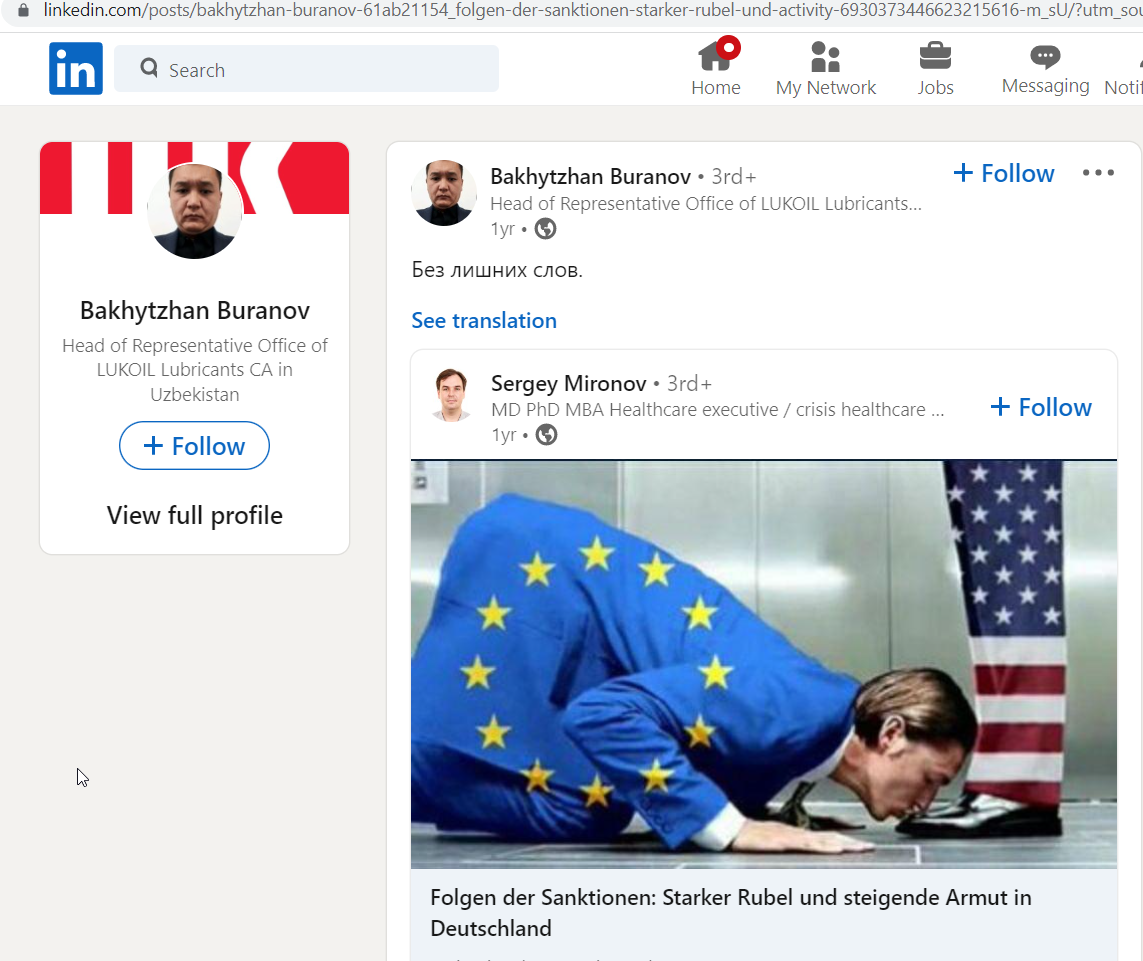Viewport: 1143px width, 961px height.
Task: Click the site lock icon in address bar
Action: pyautogui.click(x=23, y=10)
